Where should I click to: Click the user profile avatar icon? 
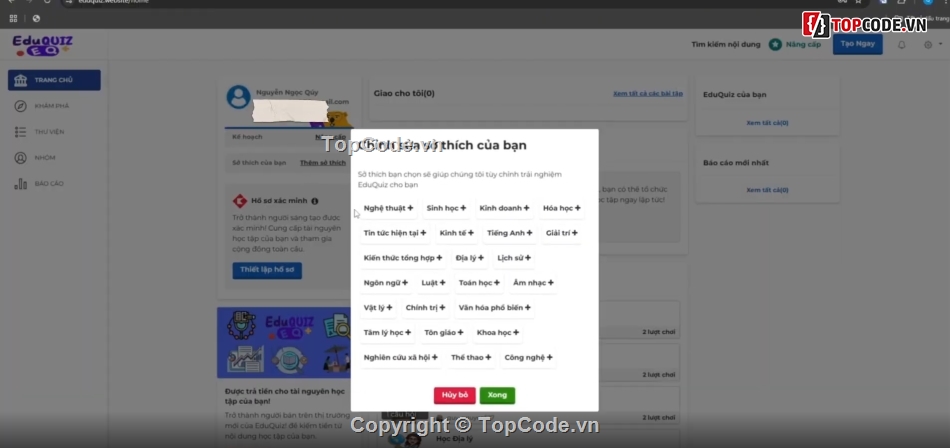pyautogui.click(x=238, y=97)
